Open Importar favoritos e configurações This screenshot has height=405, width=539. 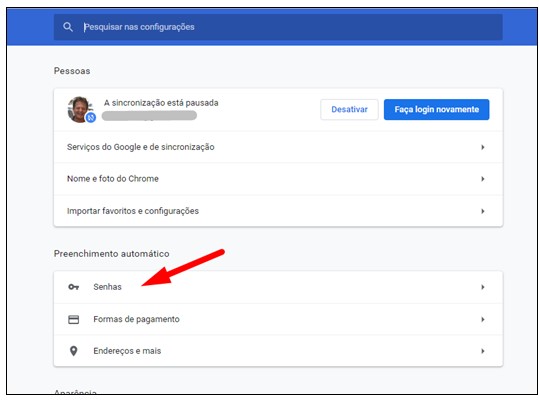[278, 211]
